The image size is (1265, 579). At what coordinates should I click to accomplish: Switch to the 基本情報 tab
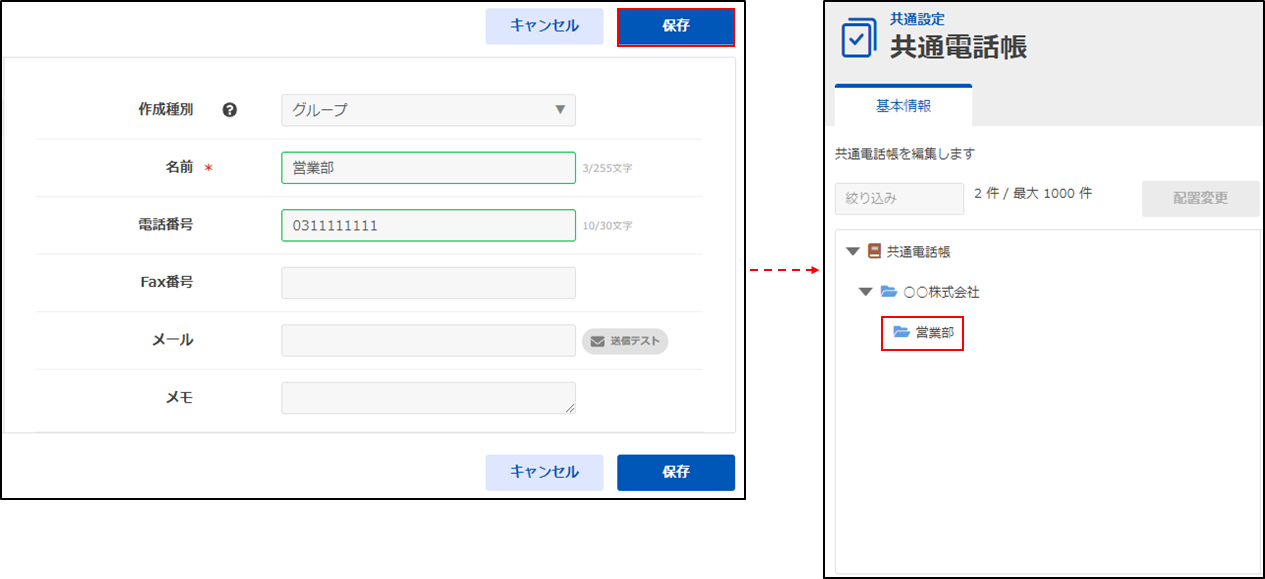point(903,106)
